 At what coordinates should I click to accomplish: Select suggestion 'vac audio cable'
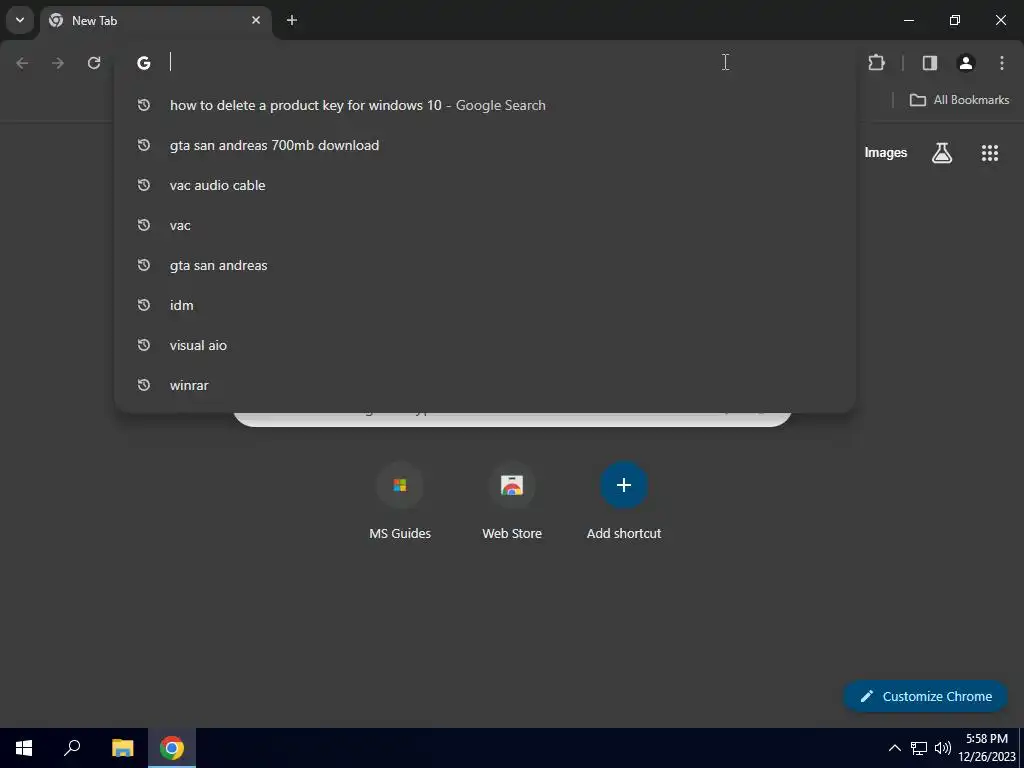click(485, 185)
